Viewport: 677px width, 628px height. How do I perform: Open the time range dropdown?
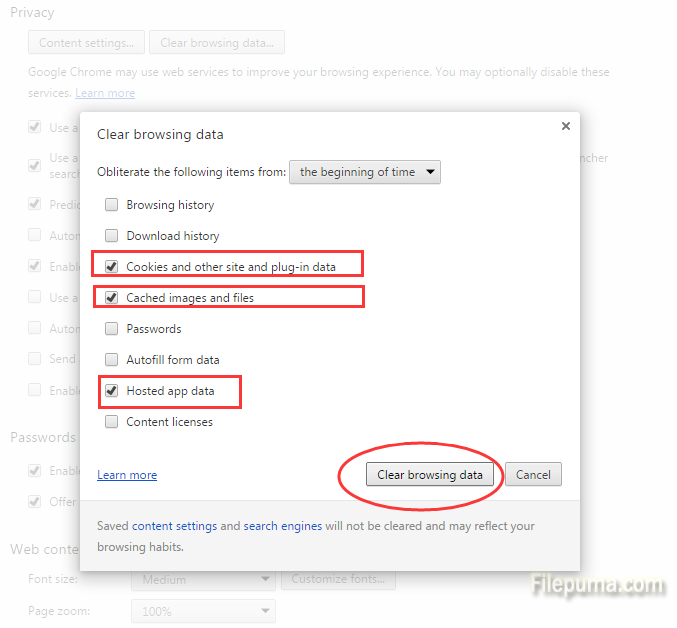click(x=365, y=172)
